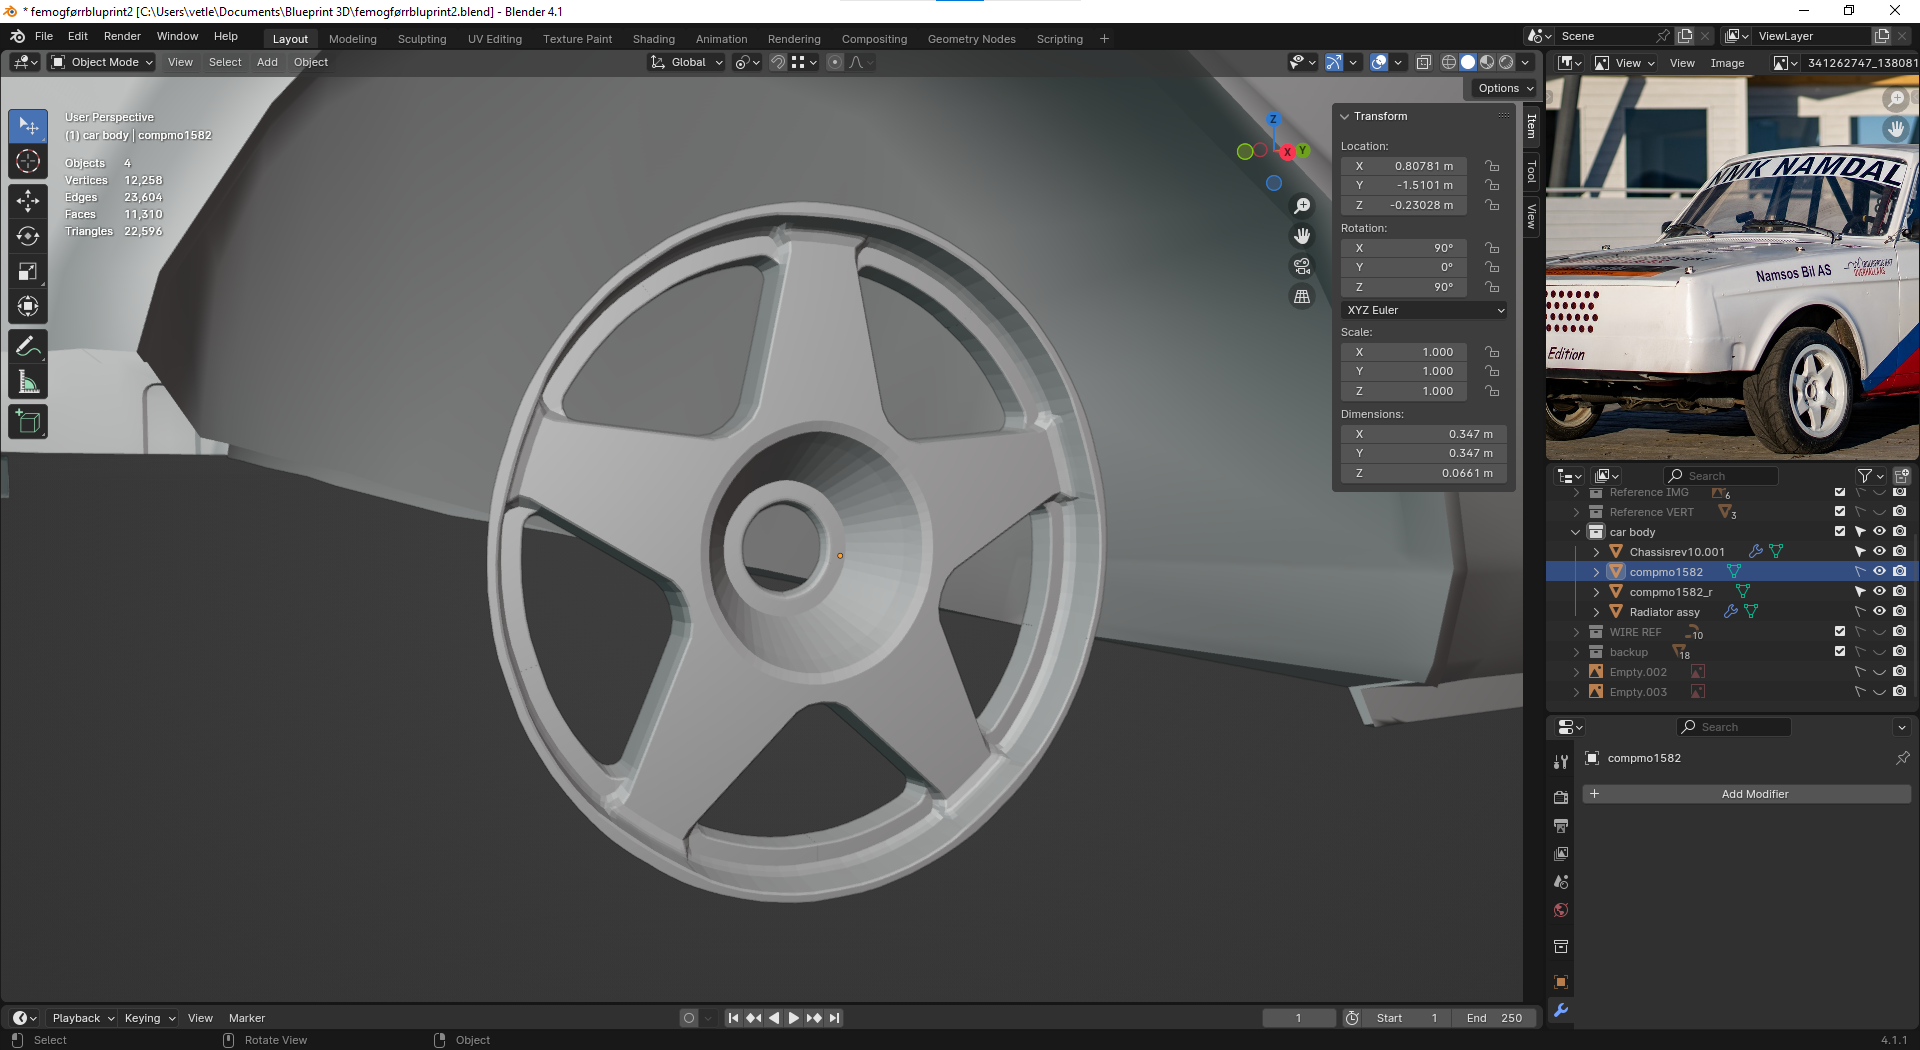
Task: Click the outliner Search field
Action: click(1721, 476)
